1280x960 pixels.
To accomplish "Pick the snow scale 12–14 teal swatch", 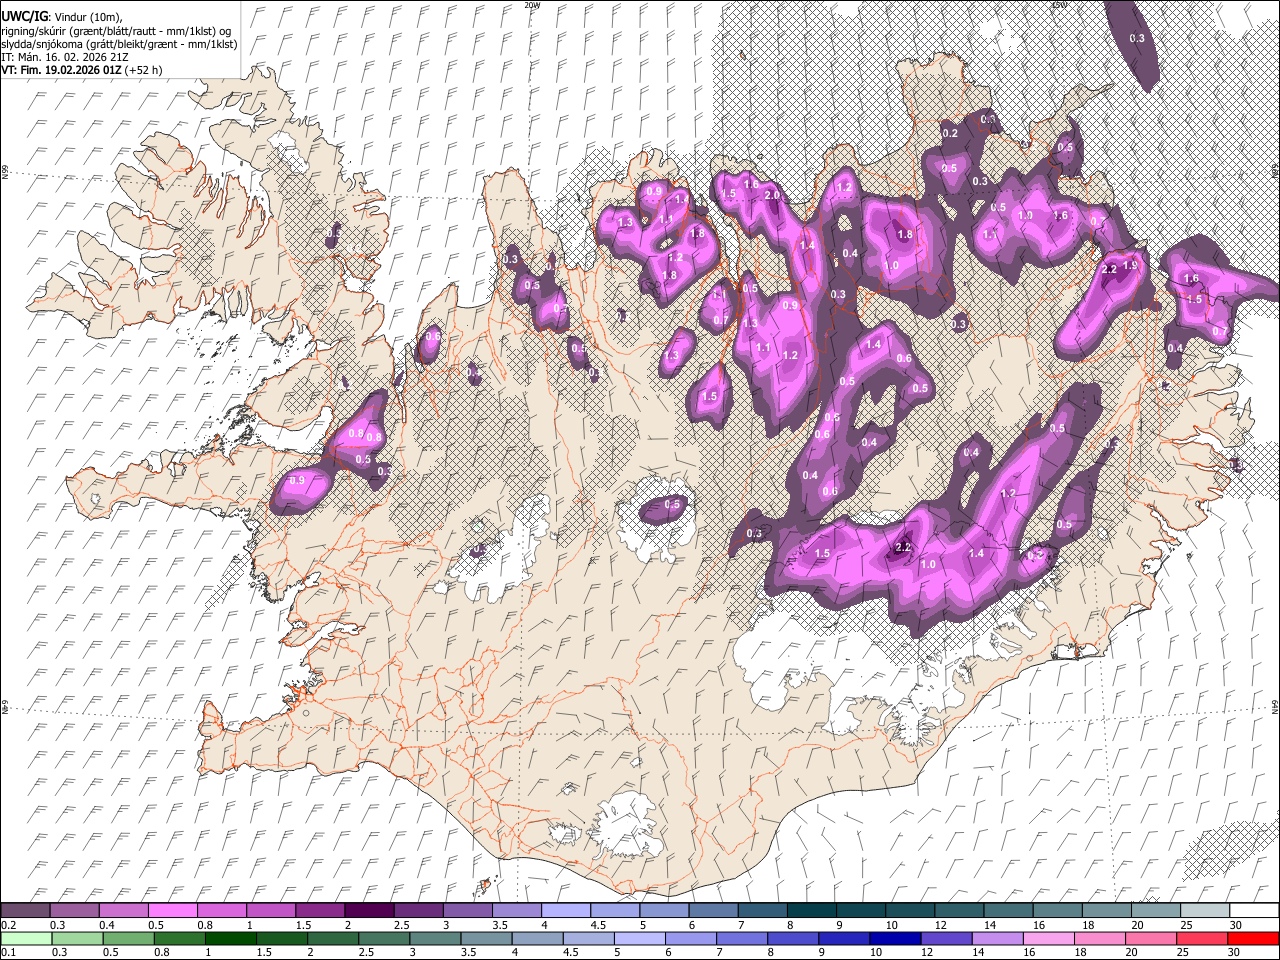I will (x=957, y=911).
